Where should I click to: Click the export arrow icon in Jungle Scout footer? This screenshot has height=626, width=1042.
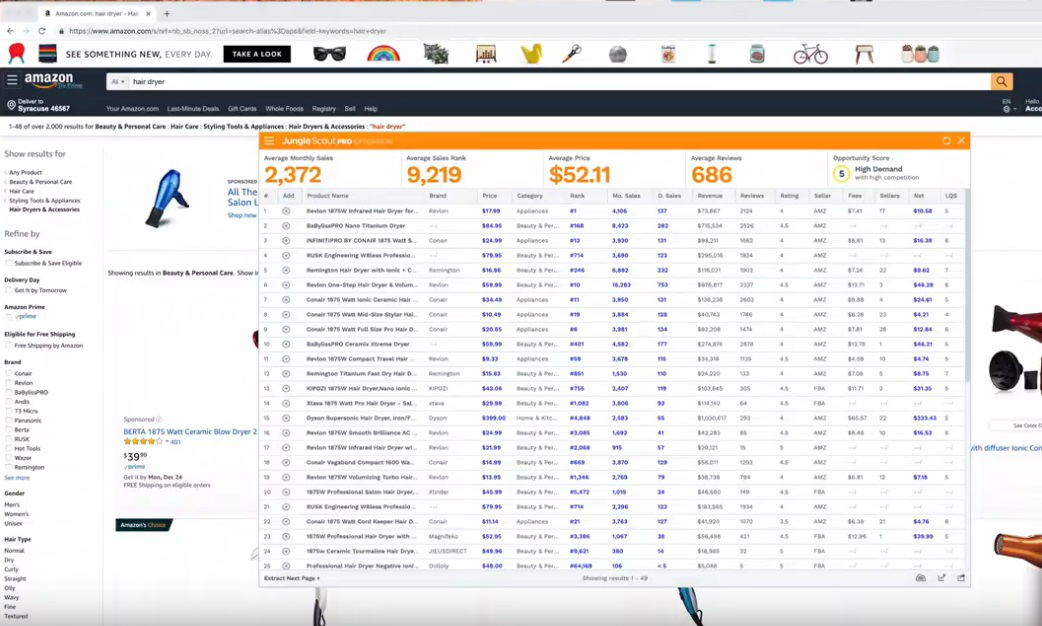(941, 578)
